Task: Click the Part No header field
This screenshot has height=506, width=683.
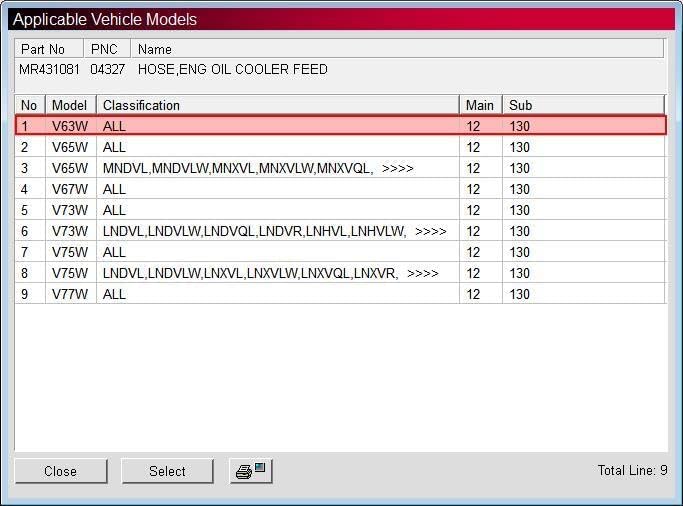Action: point(49,49)
